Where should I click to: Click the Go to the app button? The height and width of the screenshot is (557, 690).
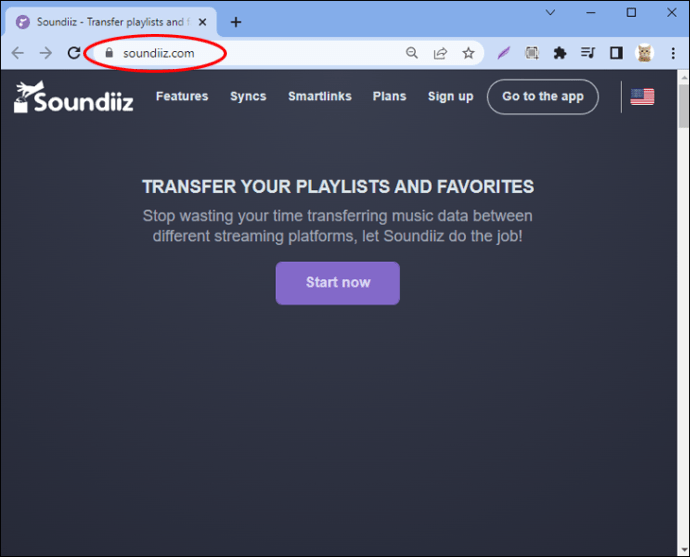point(543,97)
